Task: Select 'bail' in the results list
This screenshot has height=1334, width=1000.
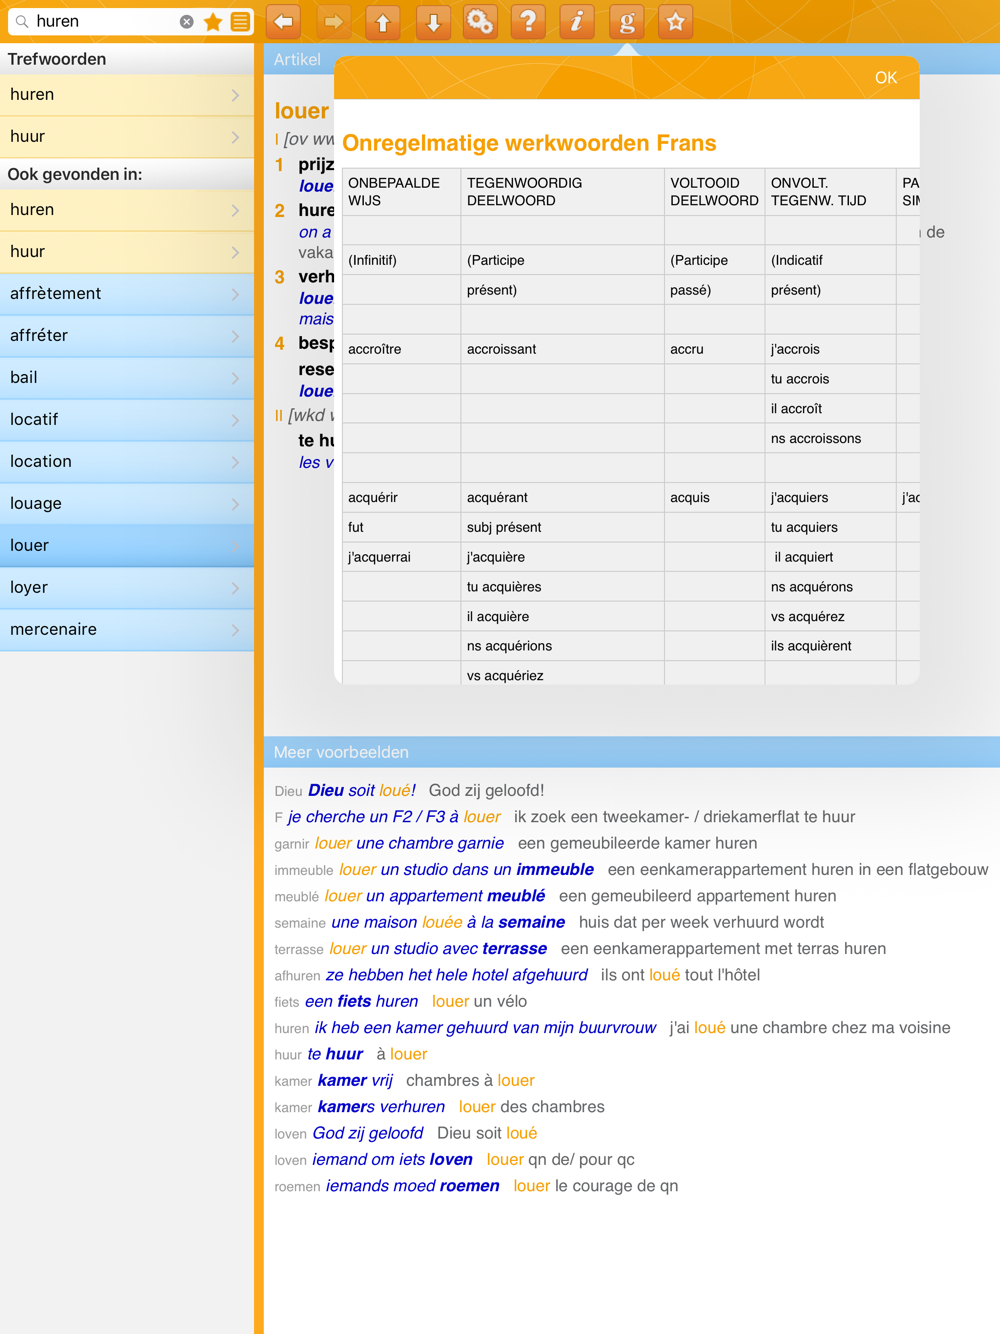Action: 127,378
